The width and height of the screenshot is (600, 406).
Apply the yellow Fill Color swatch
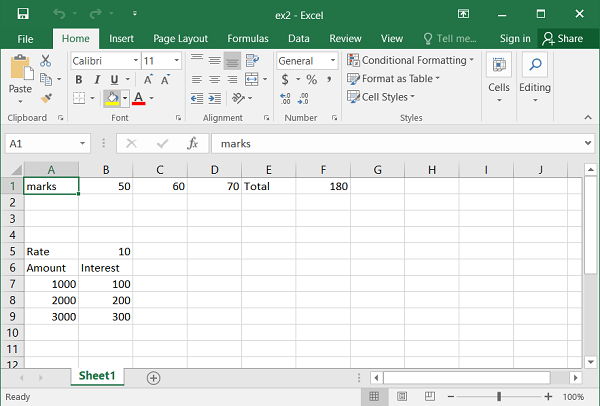click(113, 99)
